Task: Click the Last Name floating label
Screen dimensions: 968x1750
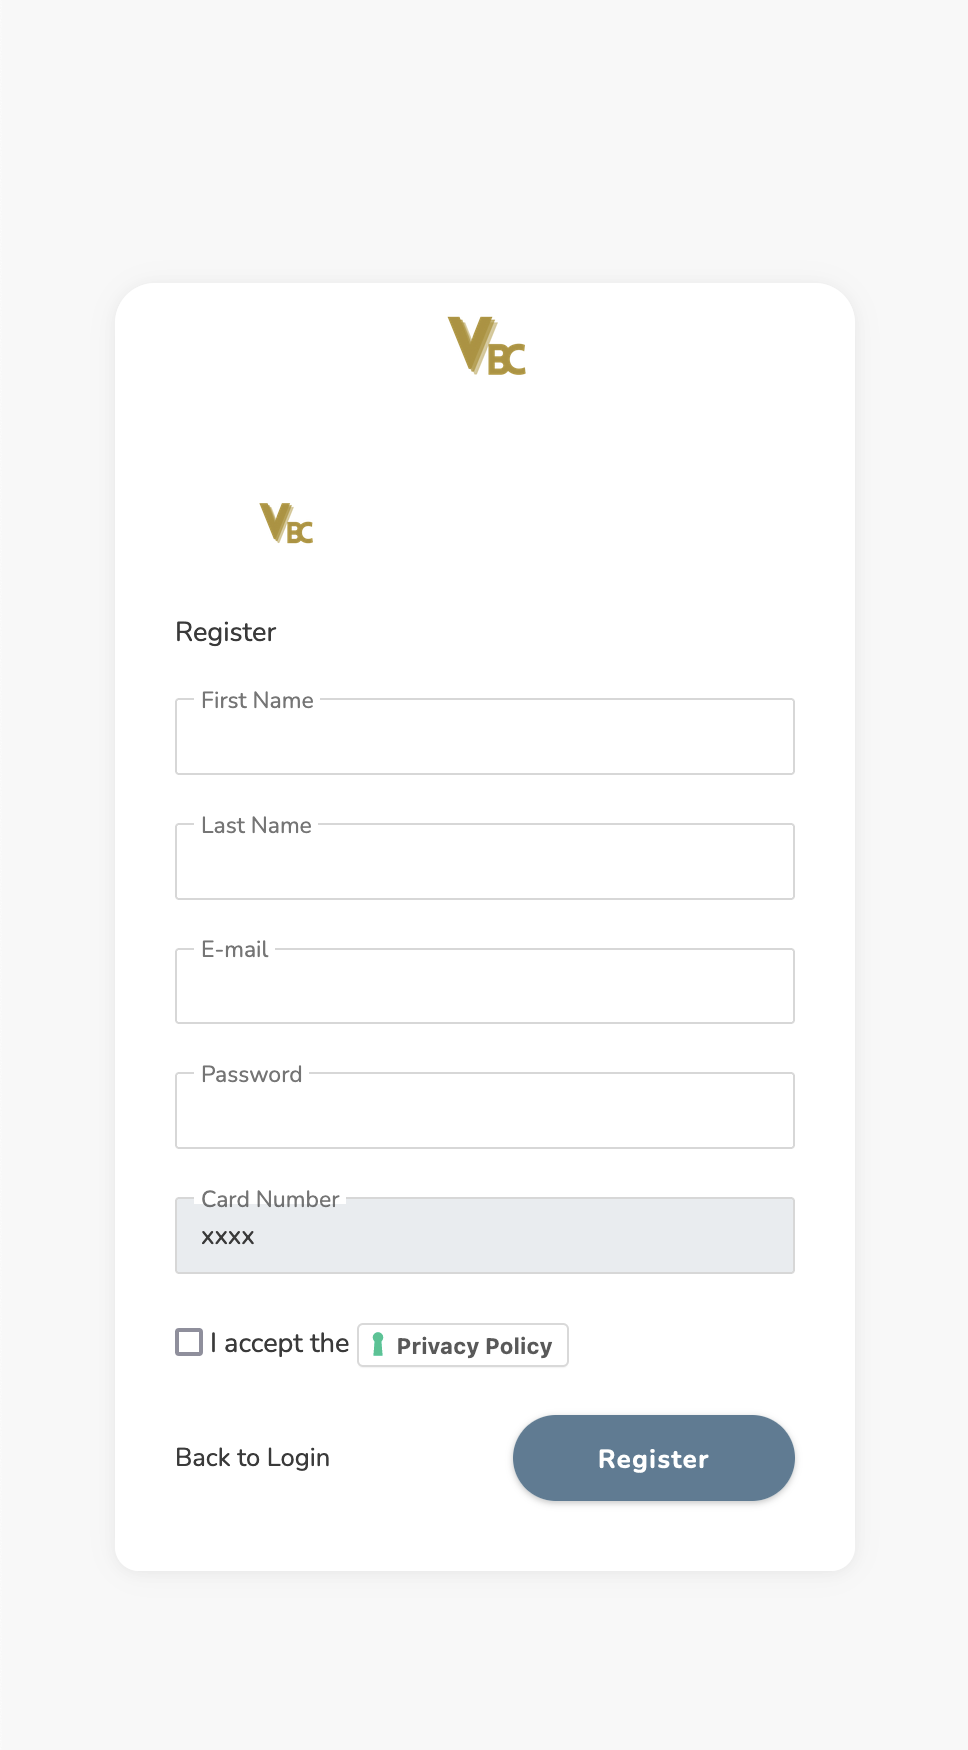Action: coord(256,825)
